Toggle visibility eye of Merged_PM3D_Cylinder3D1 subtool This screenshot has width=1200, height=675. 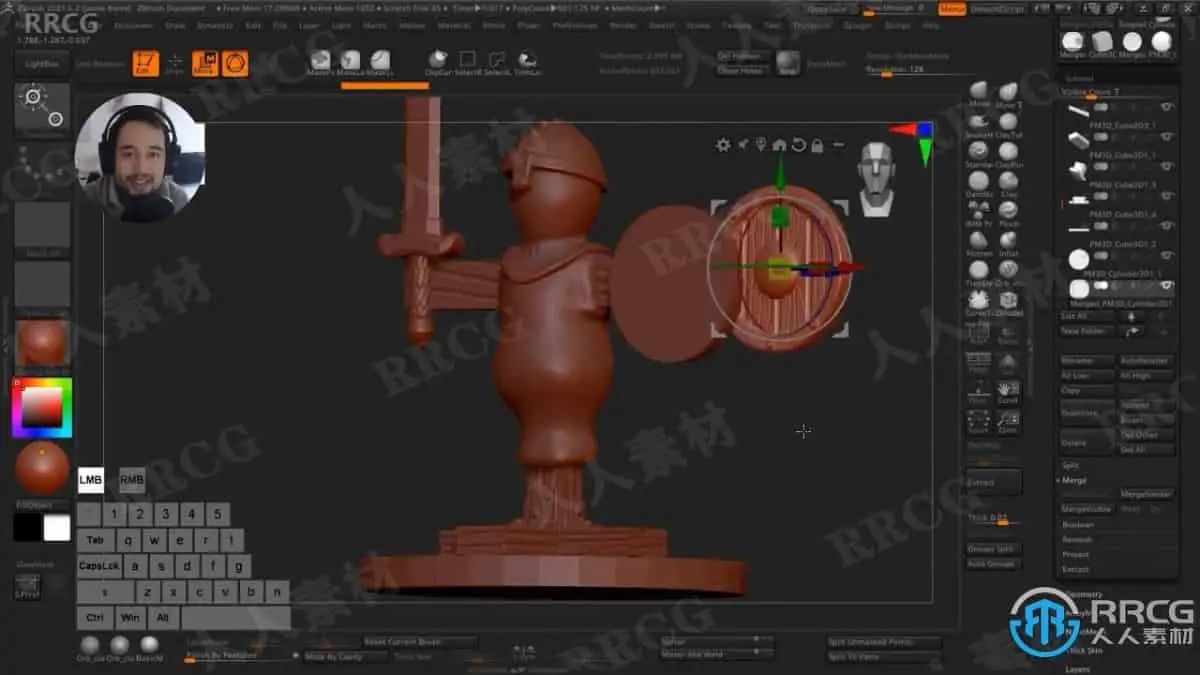[1166, 284]
